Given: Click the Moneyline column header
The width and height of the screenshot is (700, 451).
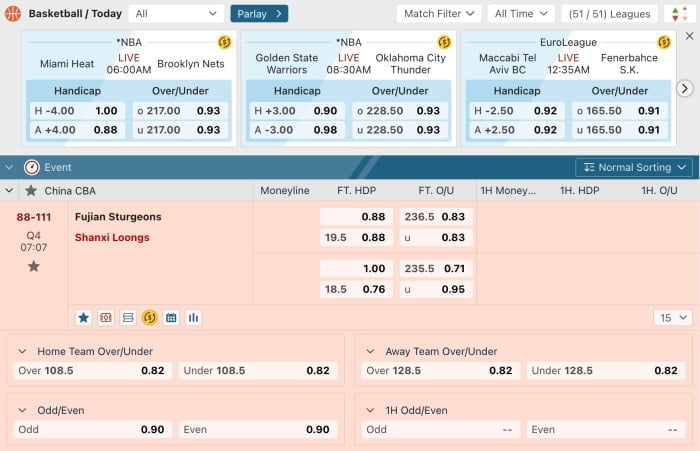Looking at the screenshot, I should click(x=285, y=191).
